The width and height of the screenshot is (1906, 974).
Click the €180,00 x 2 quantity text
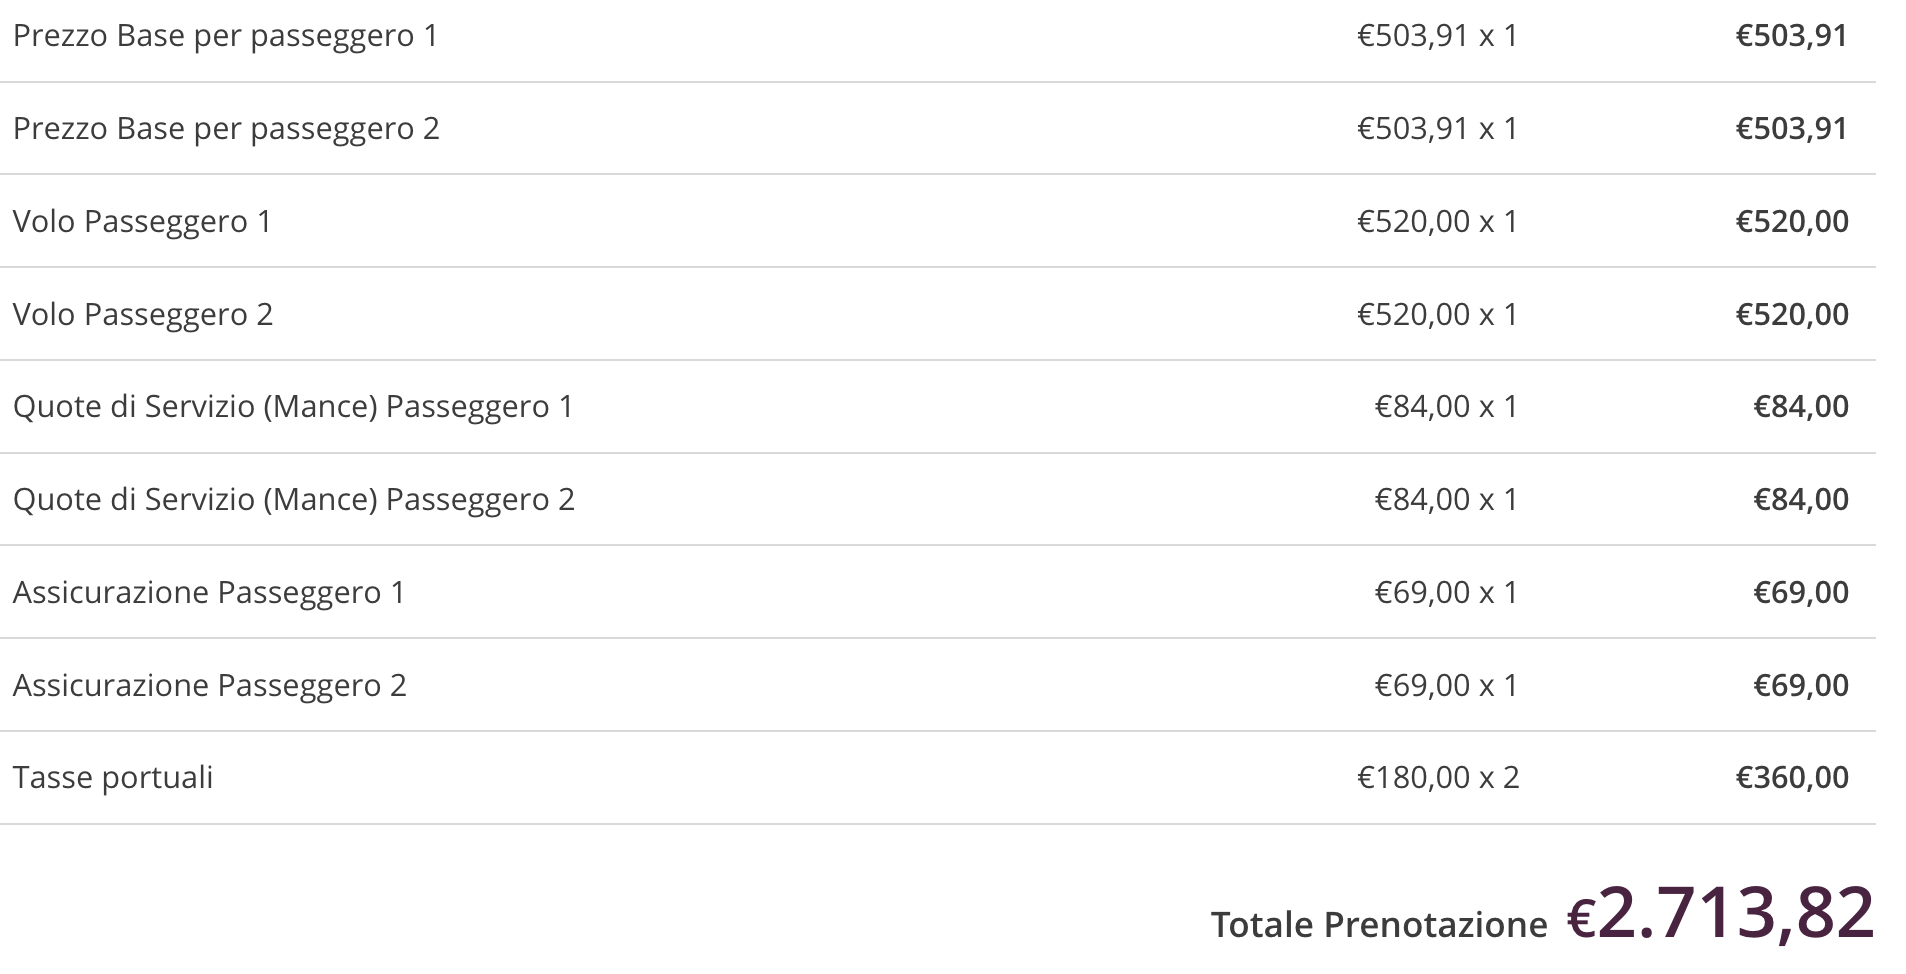pyautogui.click(x=1438, y=778)
